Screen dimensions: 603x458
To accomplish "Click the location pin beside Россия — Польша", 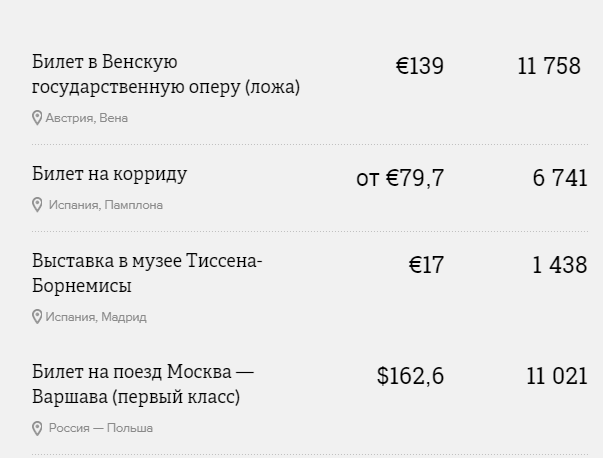I will click(37, 428).
